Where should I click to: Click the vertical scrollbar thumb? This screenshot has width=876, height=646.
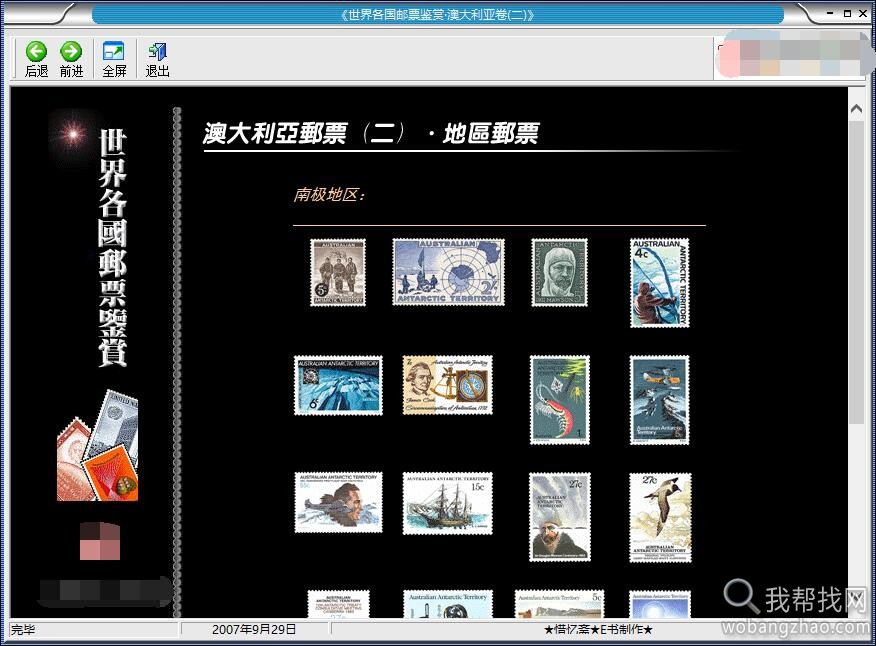click(x=856, y=272)
